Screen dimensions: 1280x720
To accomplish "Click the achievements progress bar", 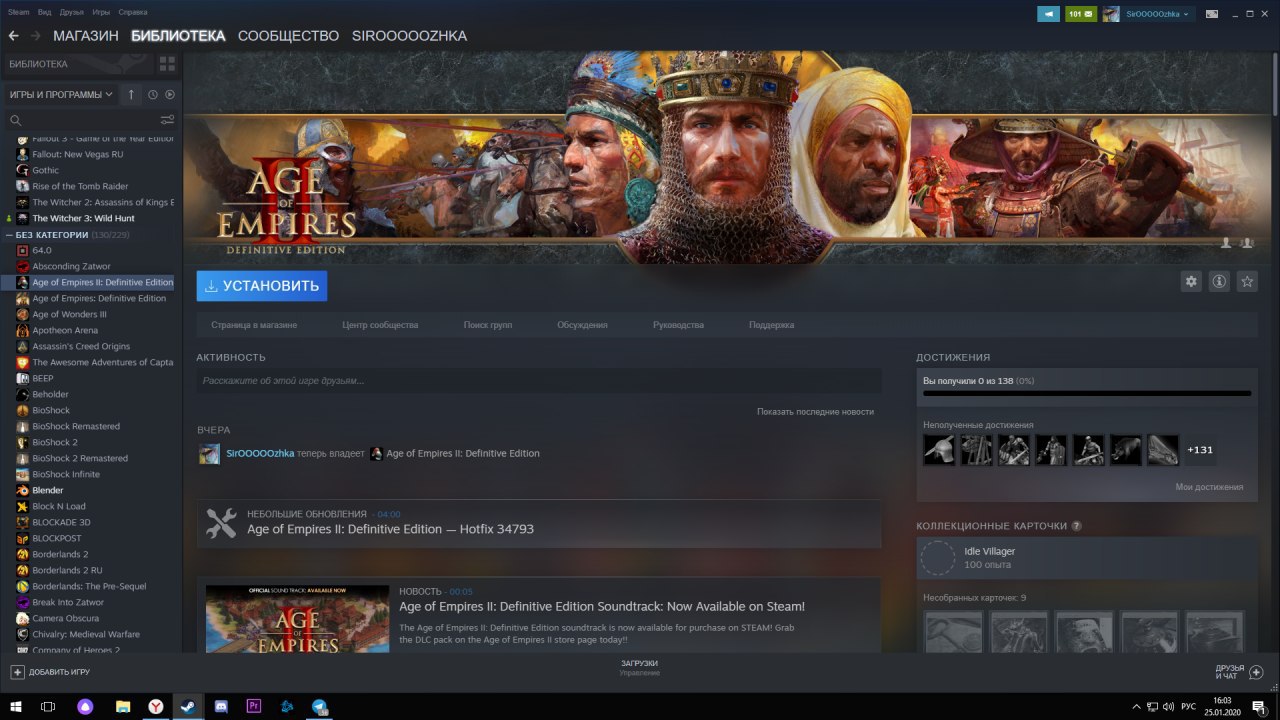I will 1087,394.
